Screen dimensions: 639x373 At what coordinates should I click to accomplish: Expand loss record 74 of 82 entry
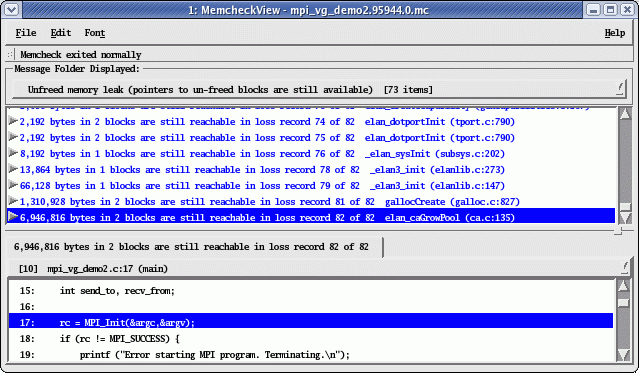click(x=13, y=121)
